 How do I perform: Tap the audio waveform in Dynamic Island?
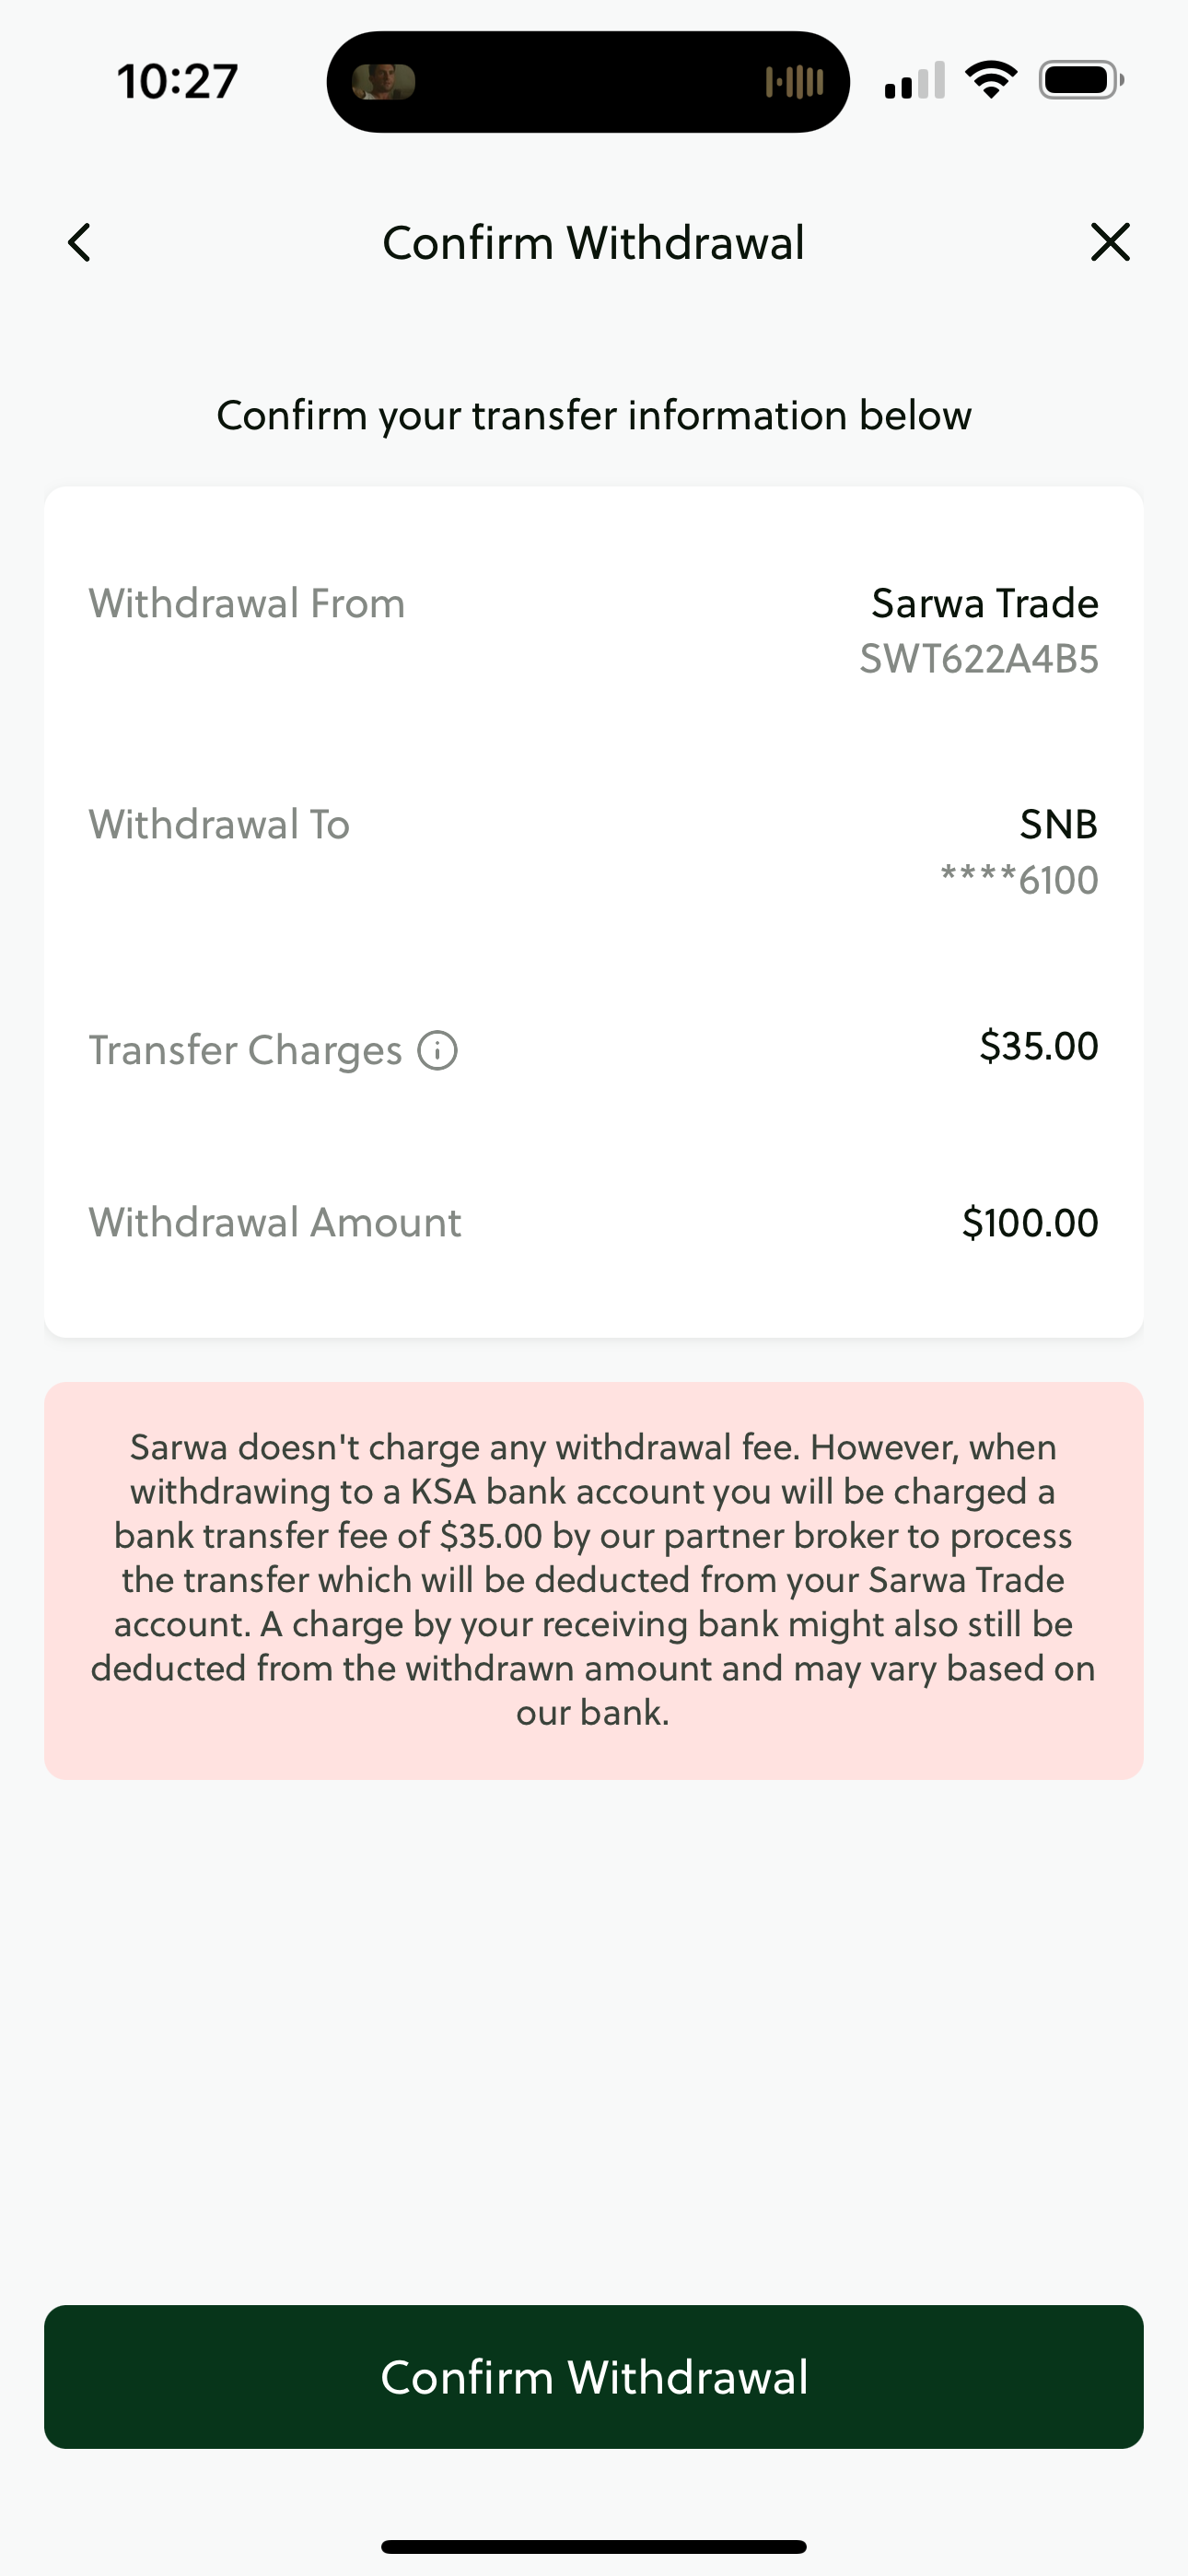click(794, 82)
